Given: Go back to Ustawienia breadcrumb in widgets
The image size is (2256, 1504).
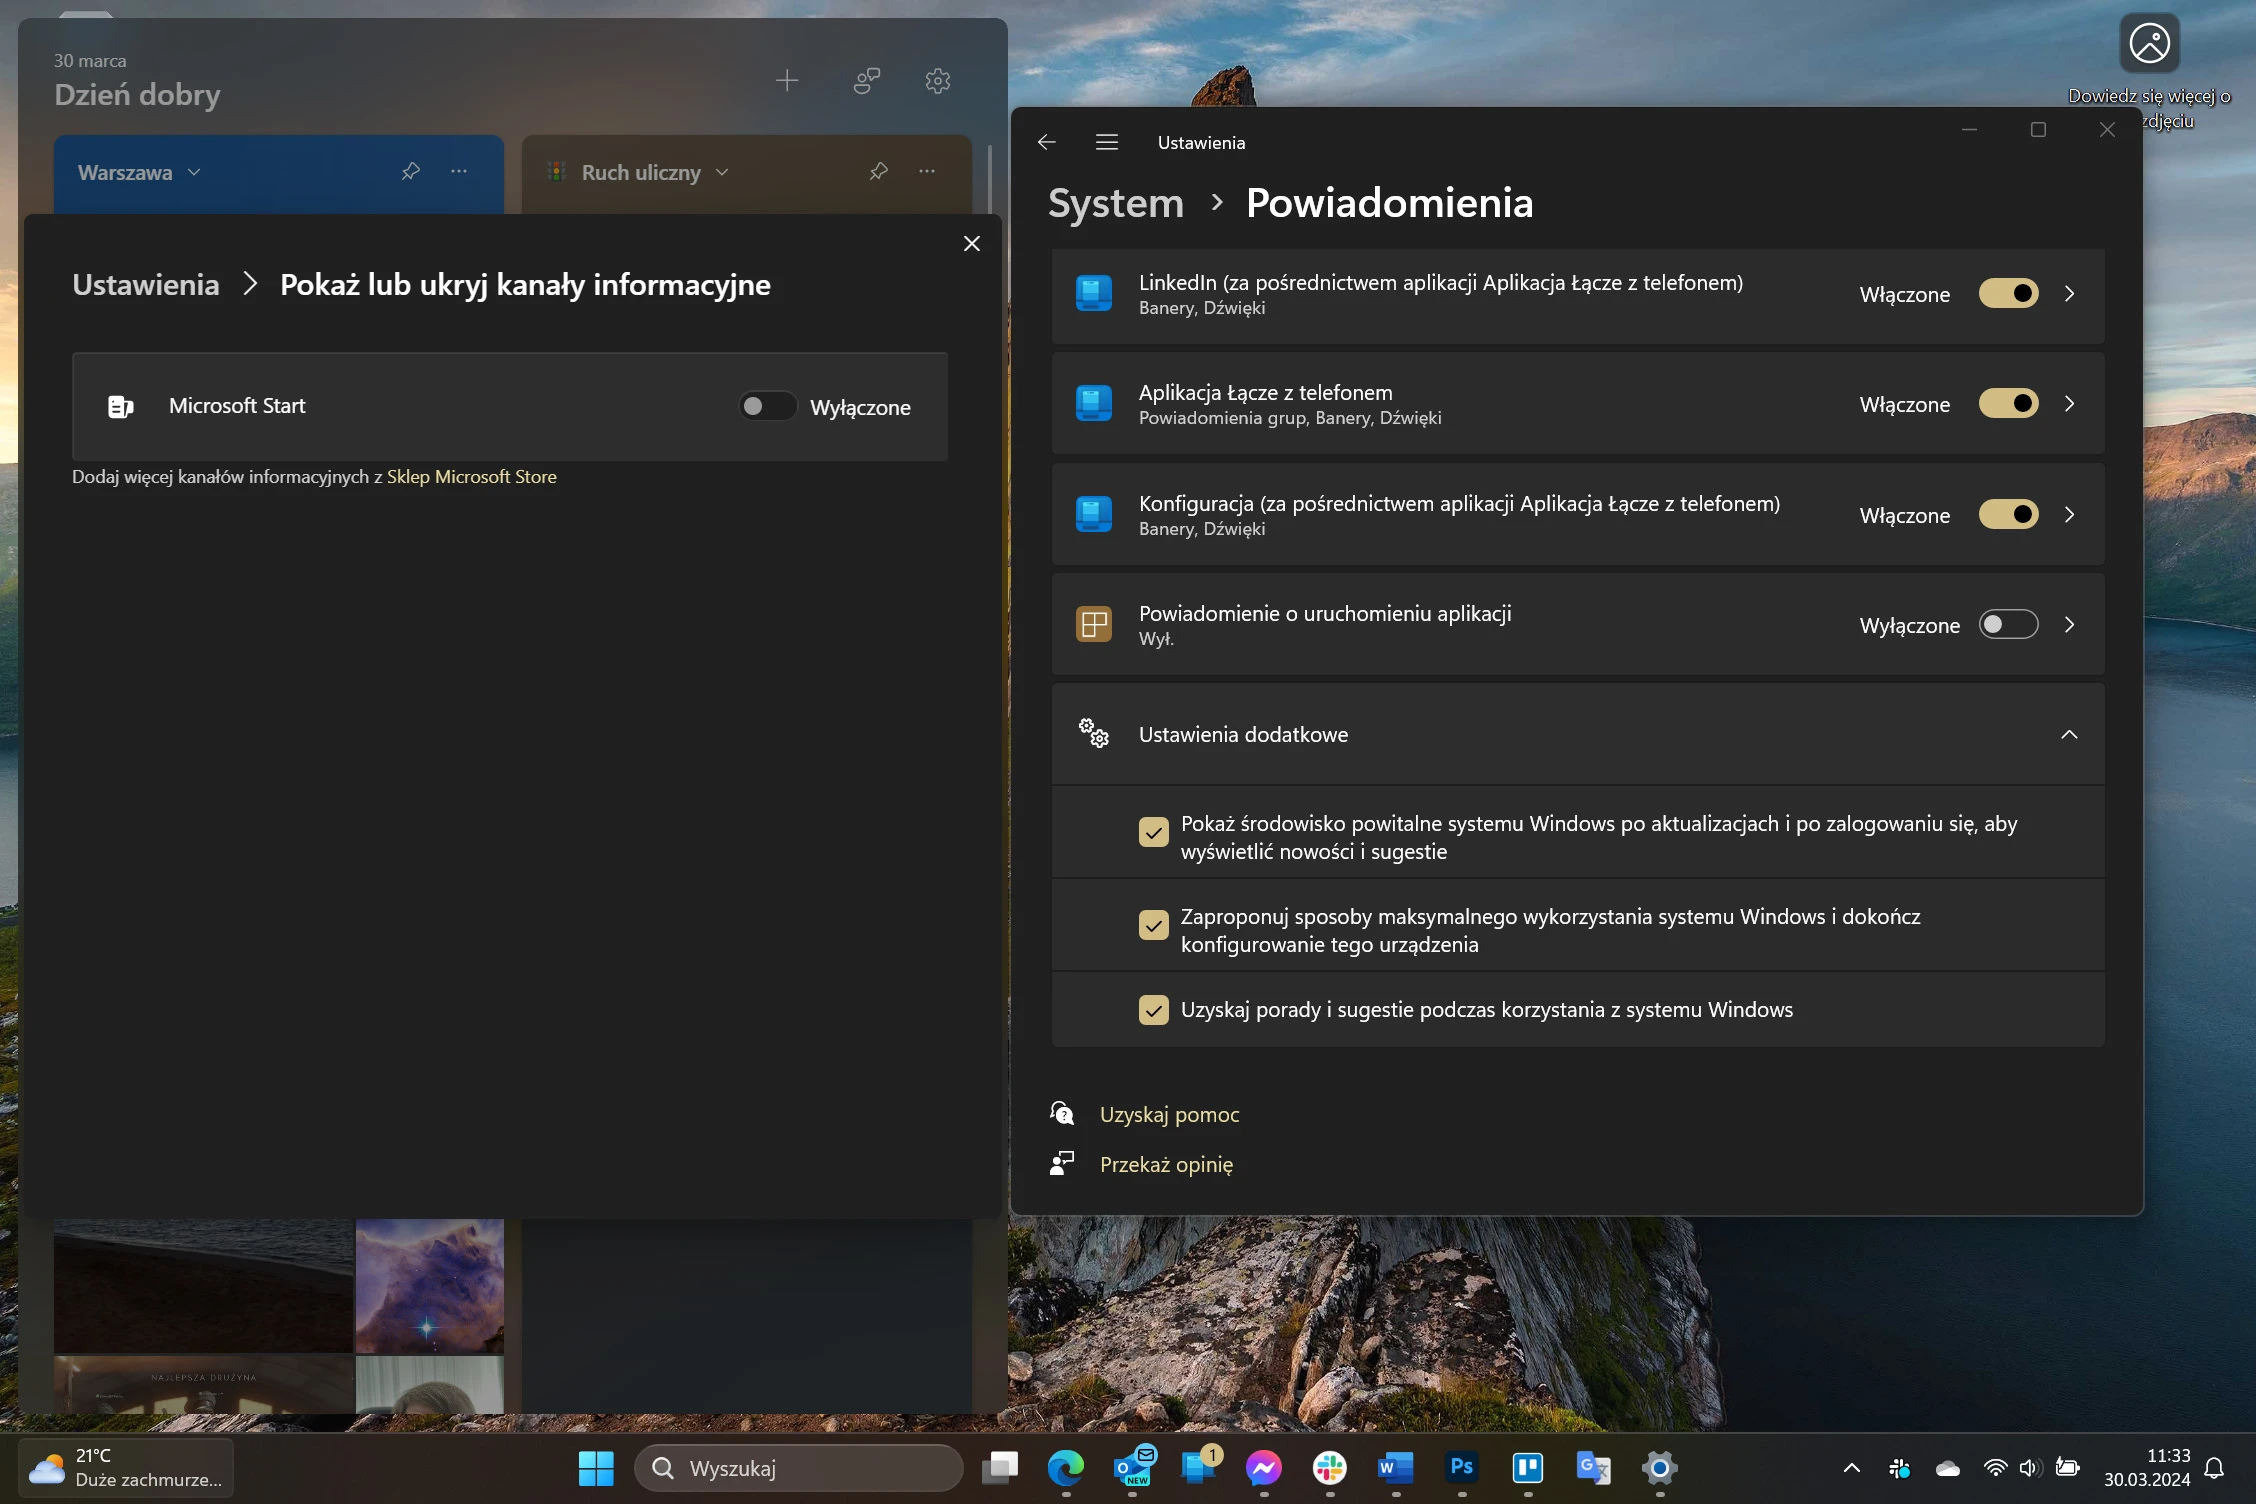Looking at the screenshot, I should 145,285.
